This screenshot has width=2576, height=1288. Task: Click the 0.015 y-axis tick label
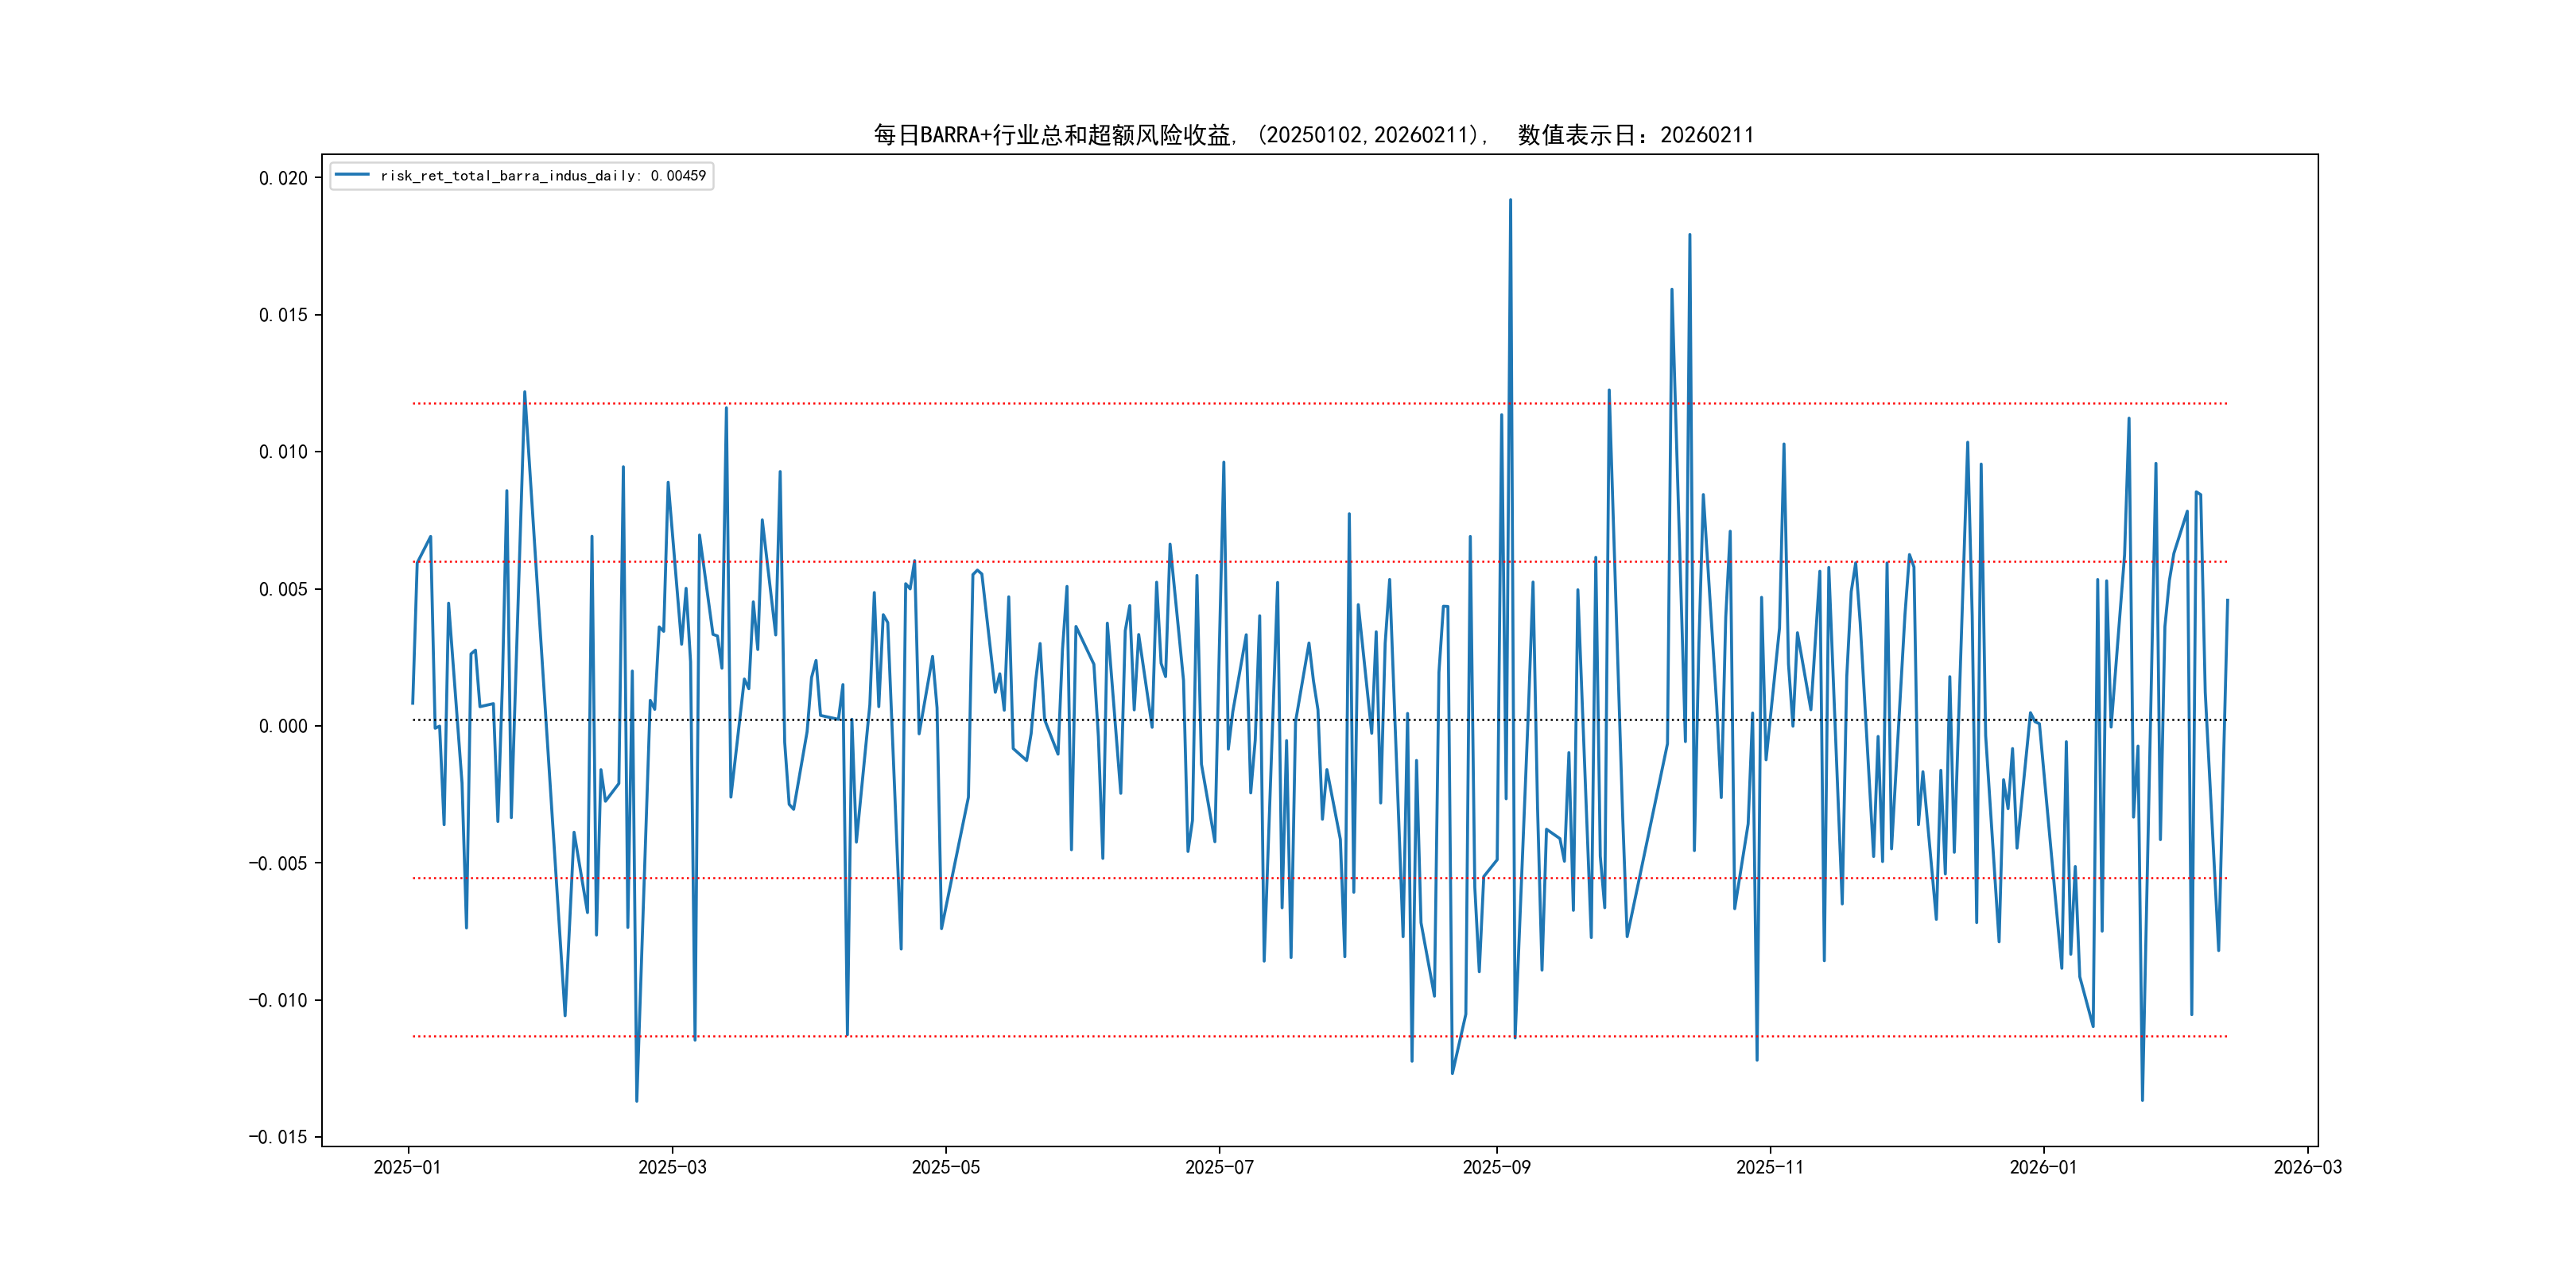(x=283, y=315)
